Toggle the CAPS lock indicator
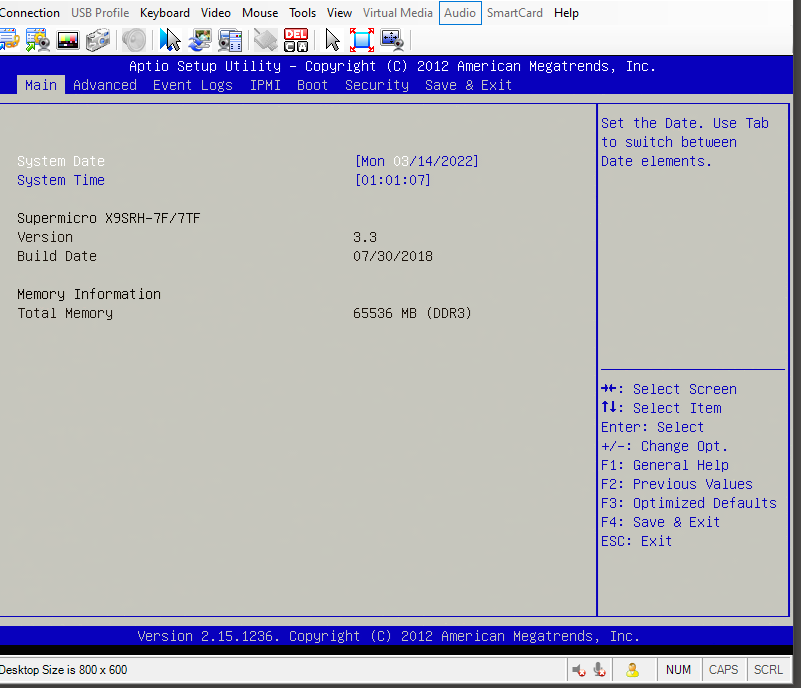 click(723, 670)
